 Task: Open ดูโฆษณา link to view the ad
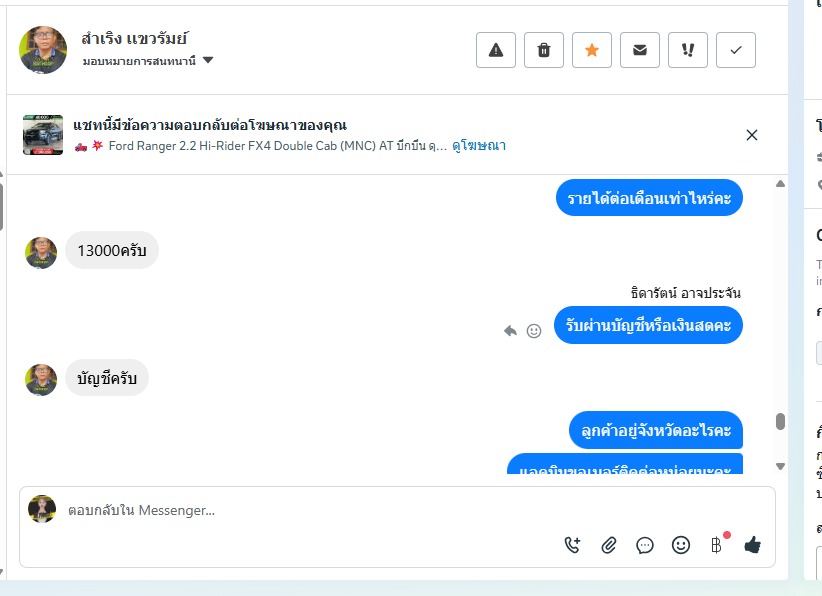(479, 146)
